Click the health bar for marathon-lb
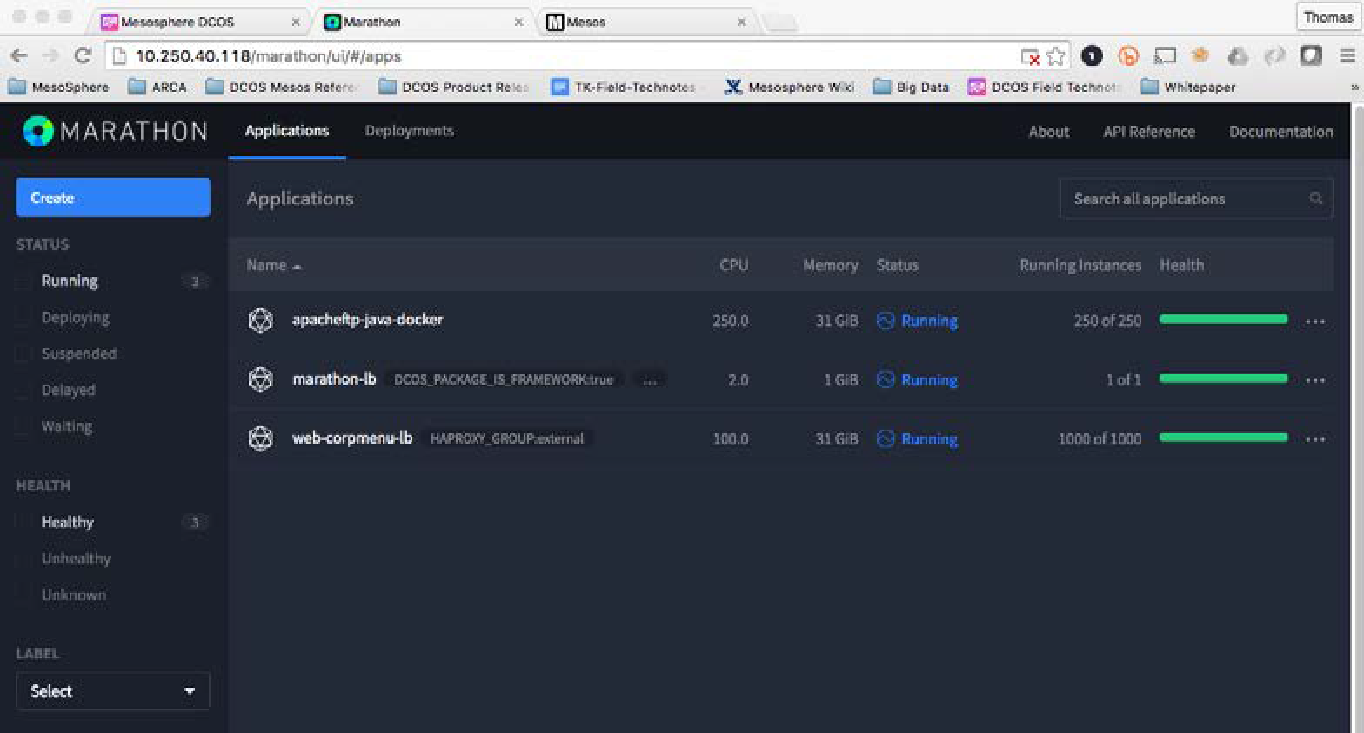1364x733 pixels. click(1223, 378)
